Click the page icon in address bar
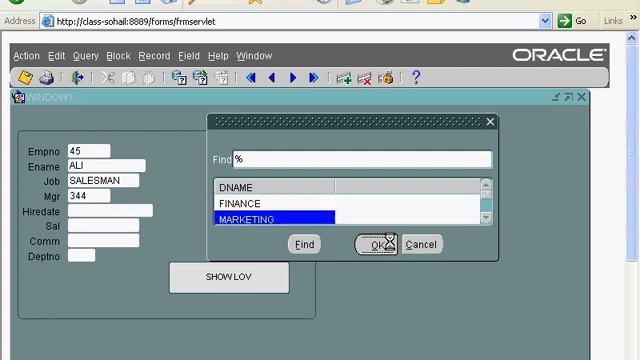This screenshot has width=640, height=360. 48,21
